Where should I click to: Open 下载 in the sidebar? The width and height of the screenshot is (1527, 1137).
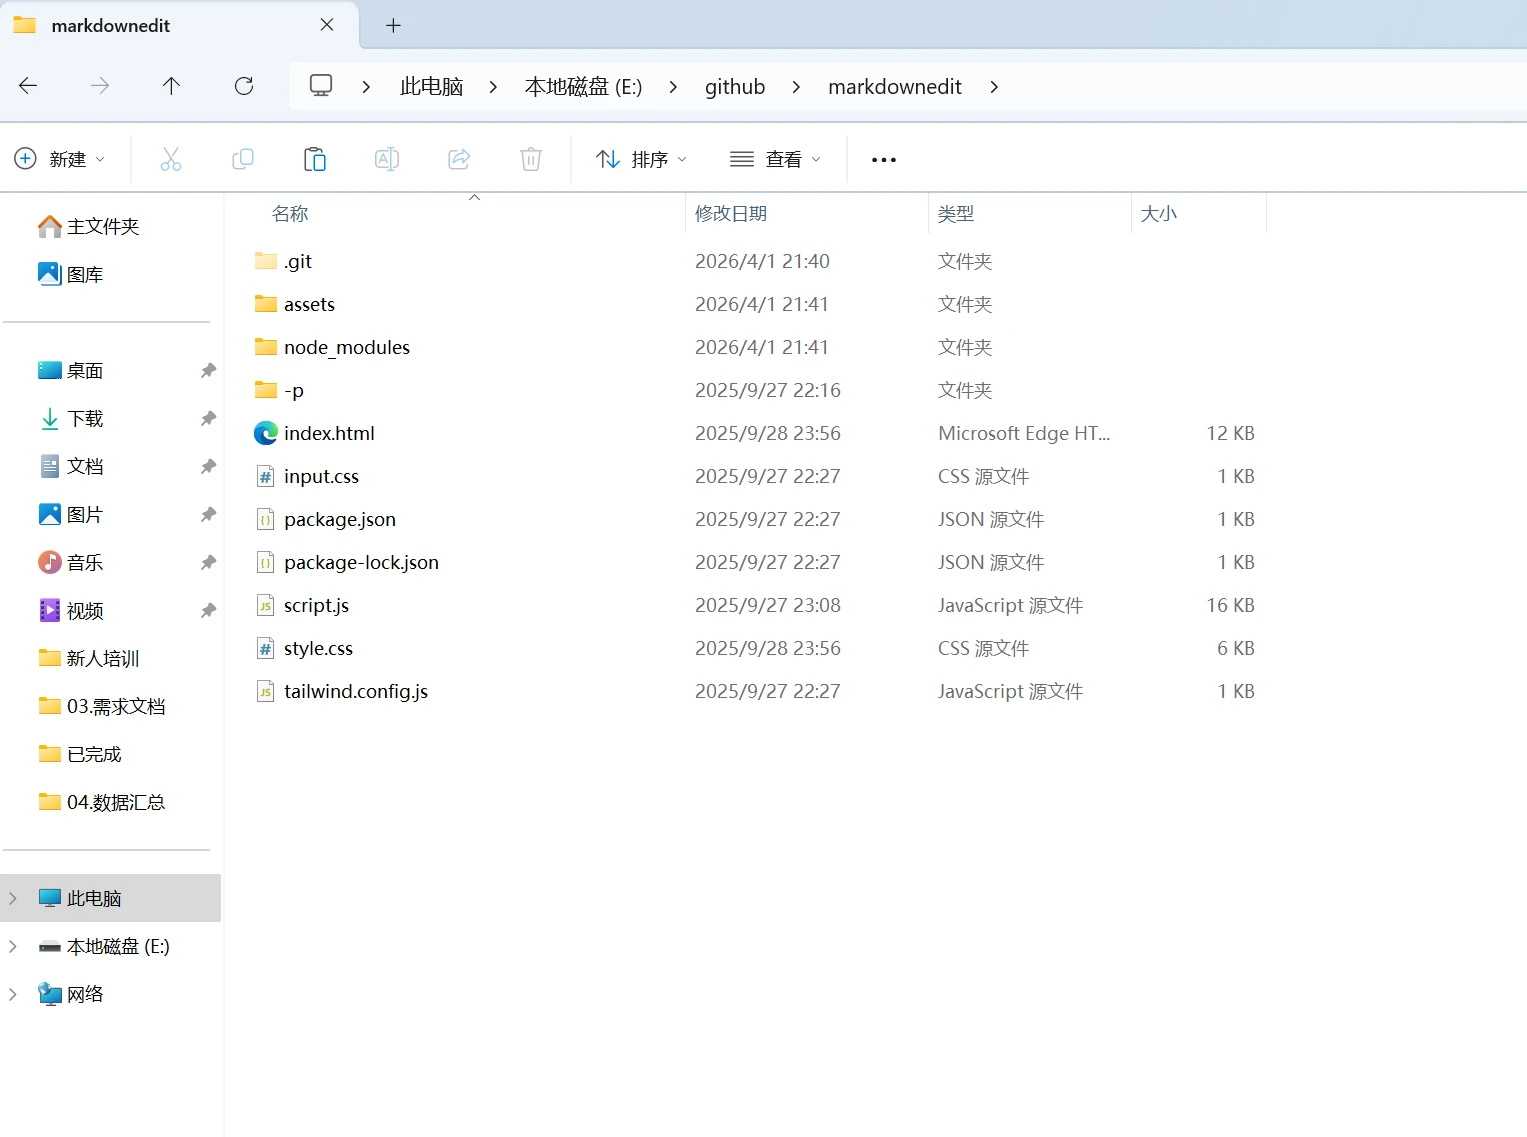pyautogui.click(x=85, y=419)
